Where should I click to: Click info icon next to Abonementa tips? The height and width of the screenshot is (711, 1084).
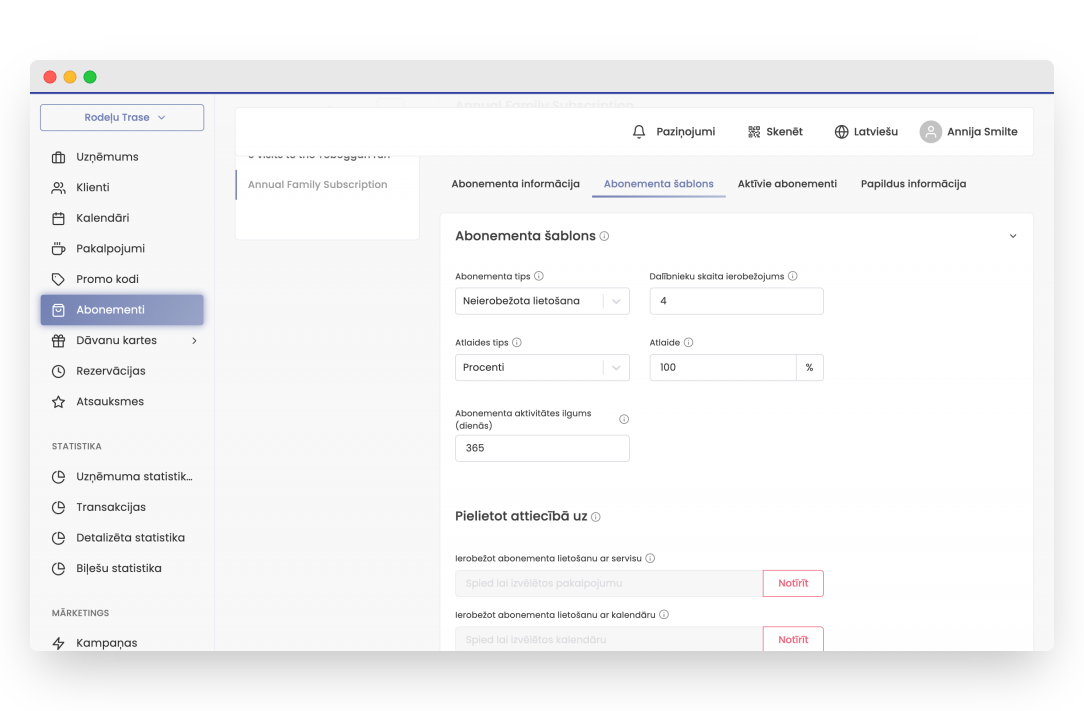(x=539, y=276)
